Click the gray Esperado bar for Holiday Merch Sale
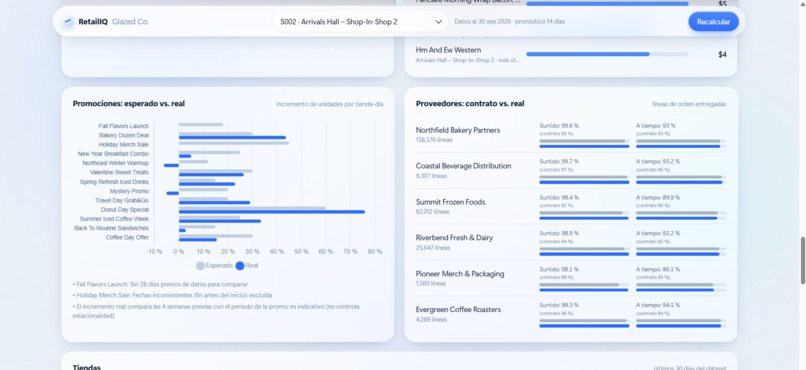 [x=234, y=143]
